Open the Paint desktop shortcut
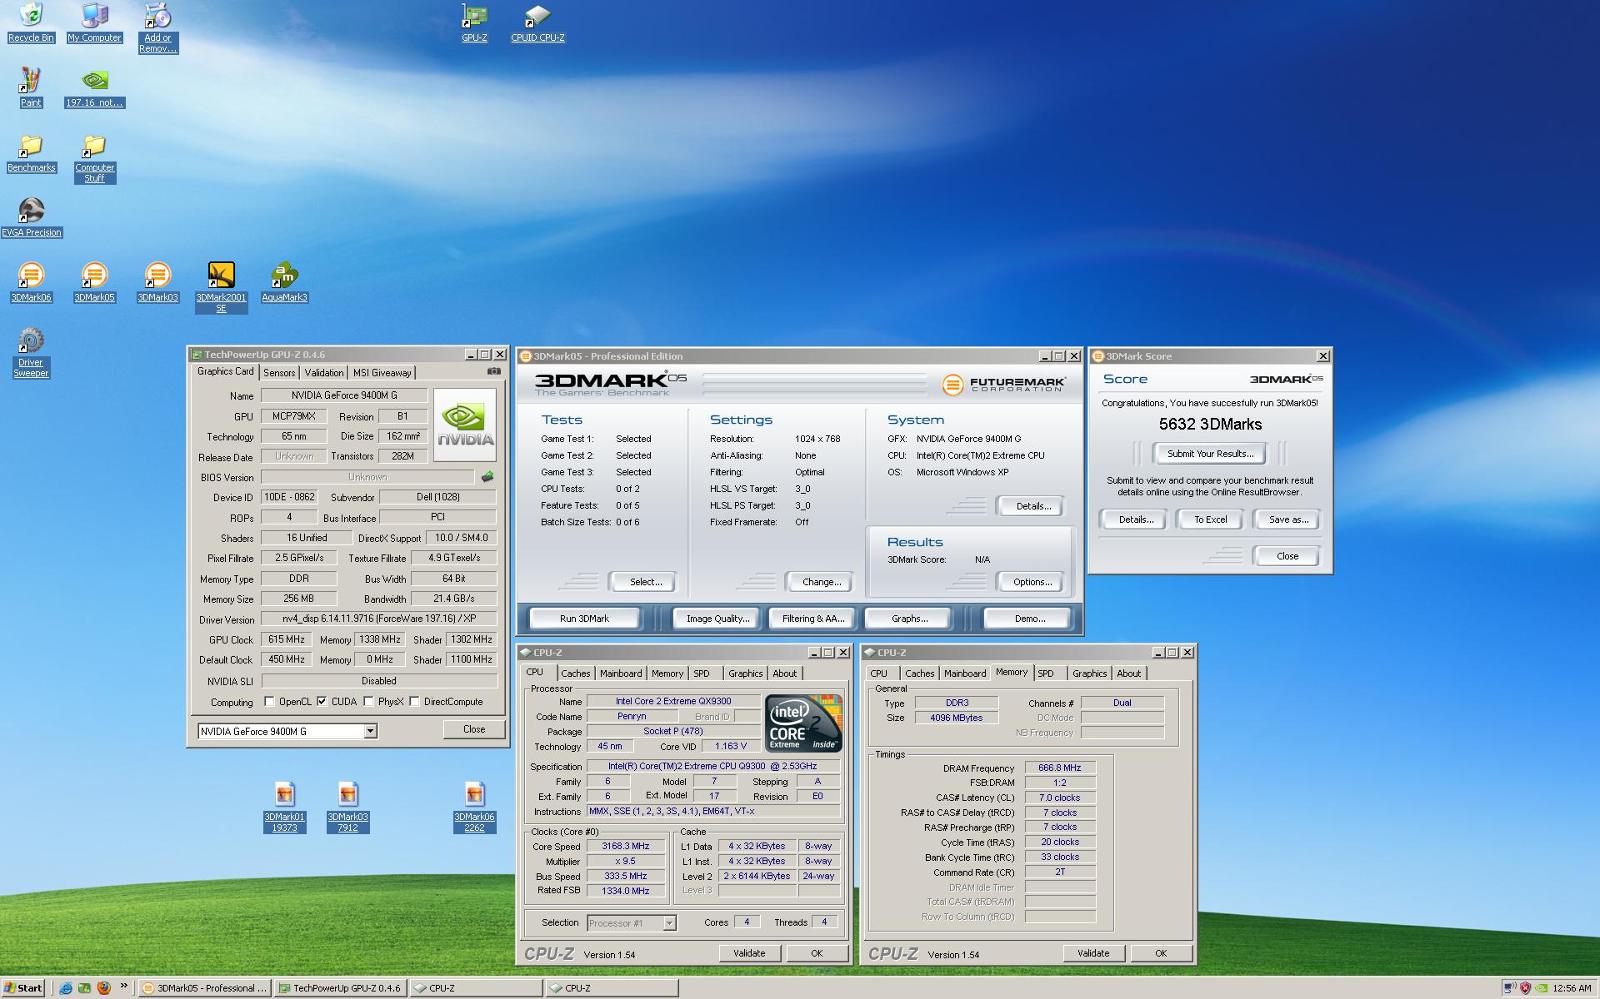1600x999 pixels. click(x=31, y=87)
